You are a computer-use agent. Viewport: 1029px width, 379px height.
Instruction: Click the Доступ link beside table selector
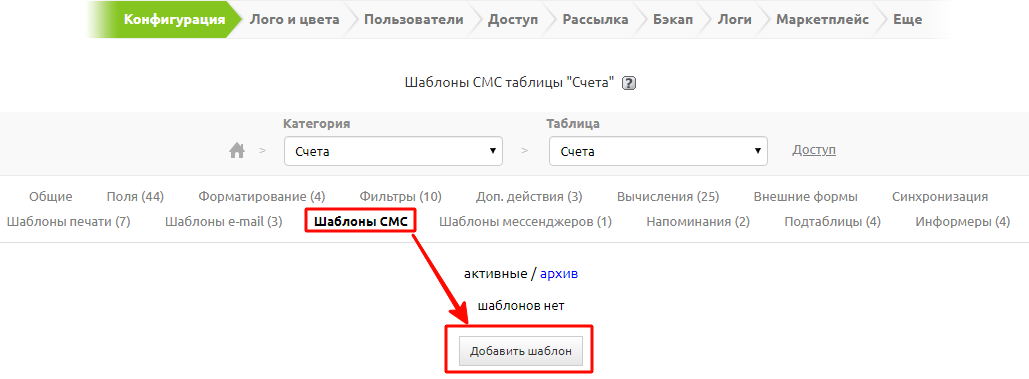(x=814, y=150)
